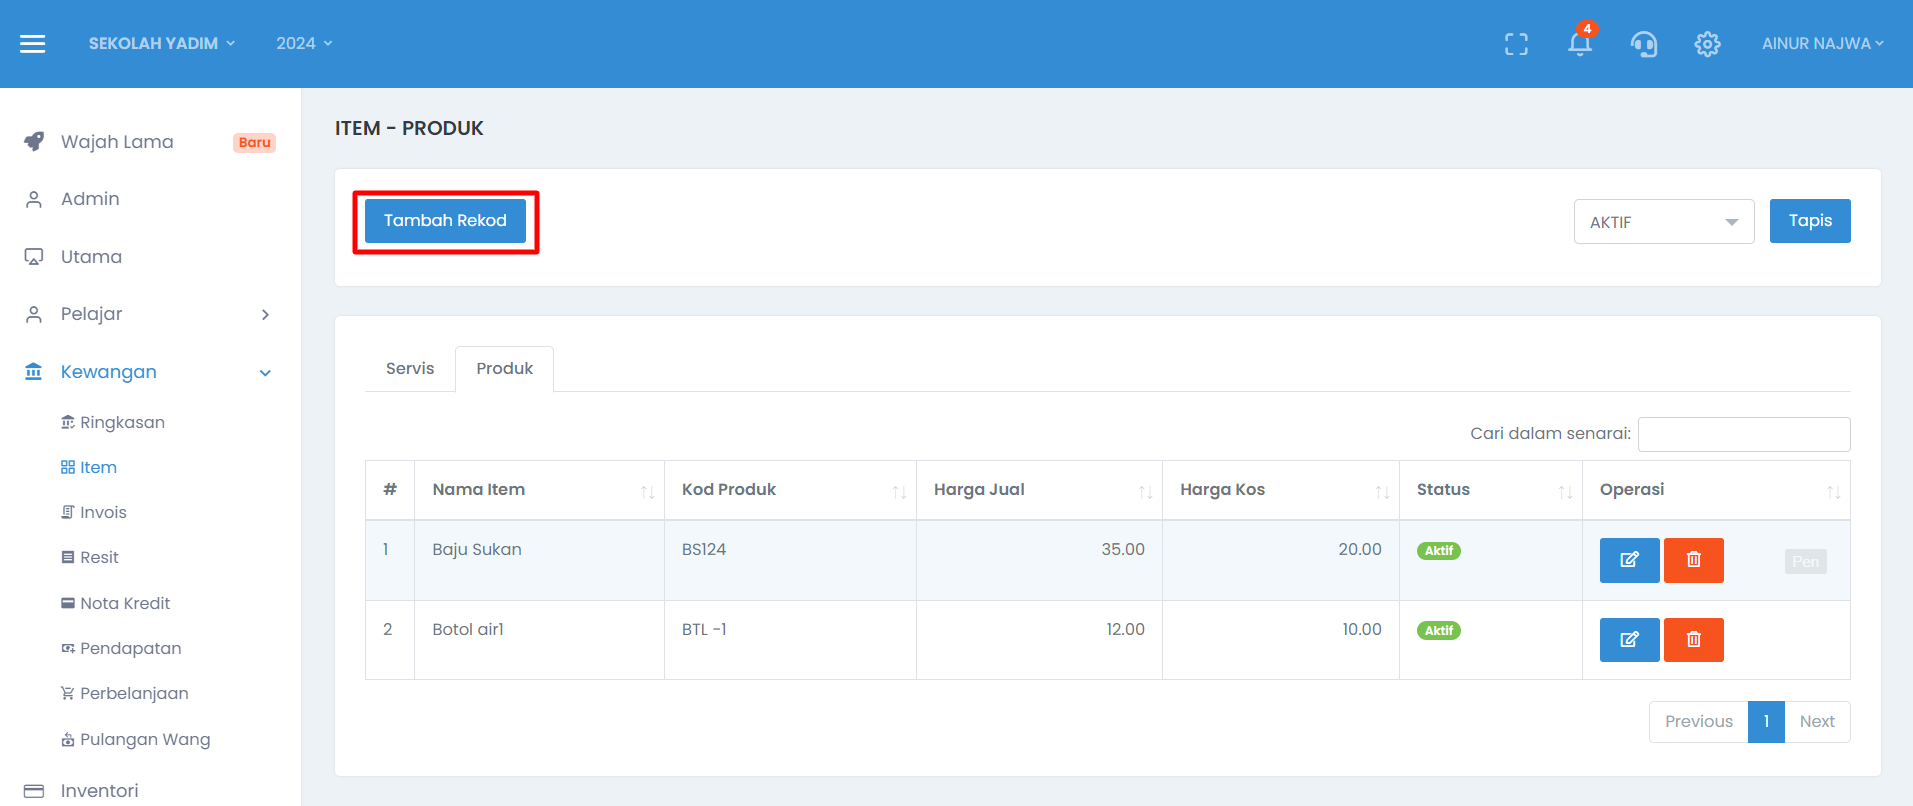Viewport: 1913px width, 806px height.
Task: Sort the table by Harga Jual
Action: pyautogui.click(x=1038, y=490)
